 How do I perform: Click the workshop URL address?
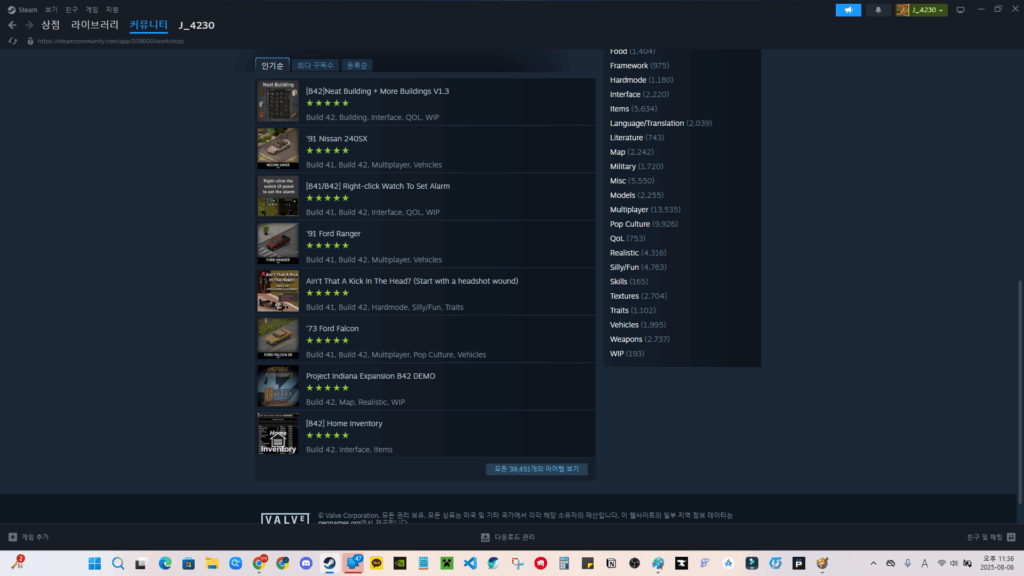click(111, 41)
